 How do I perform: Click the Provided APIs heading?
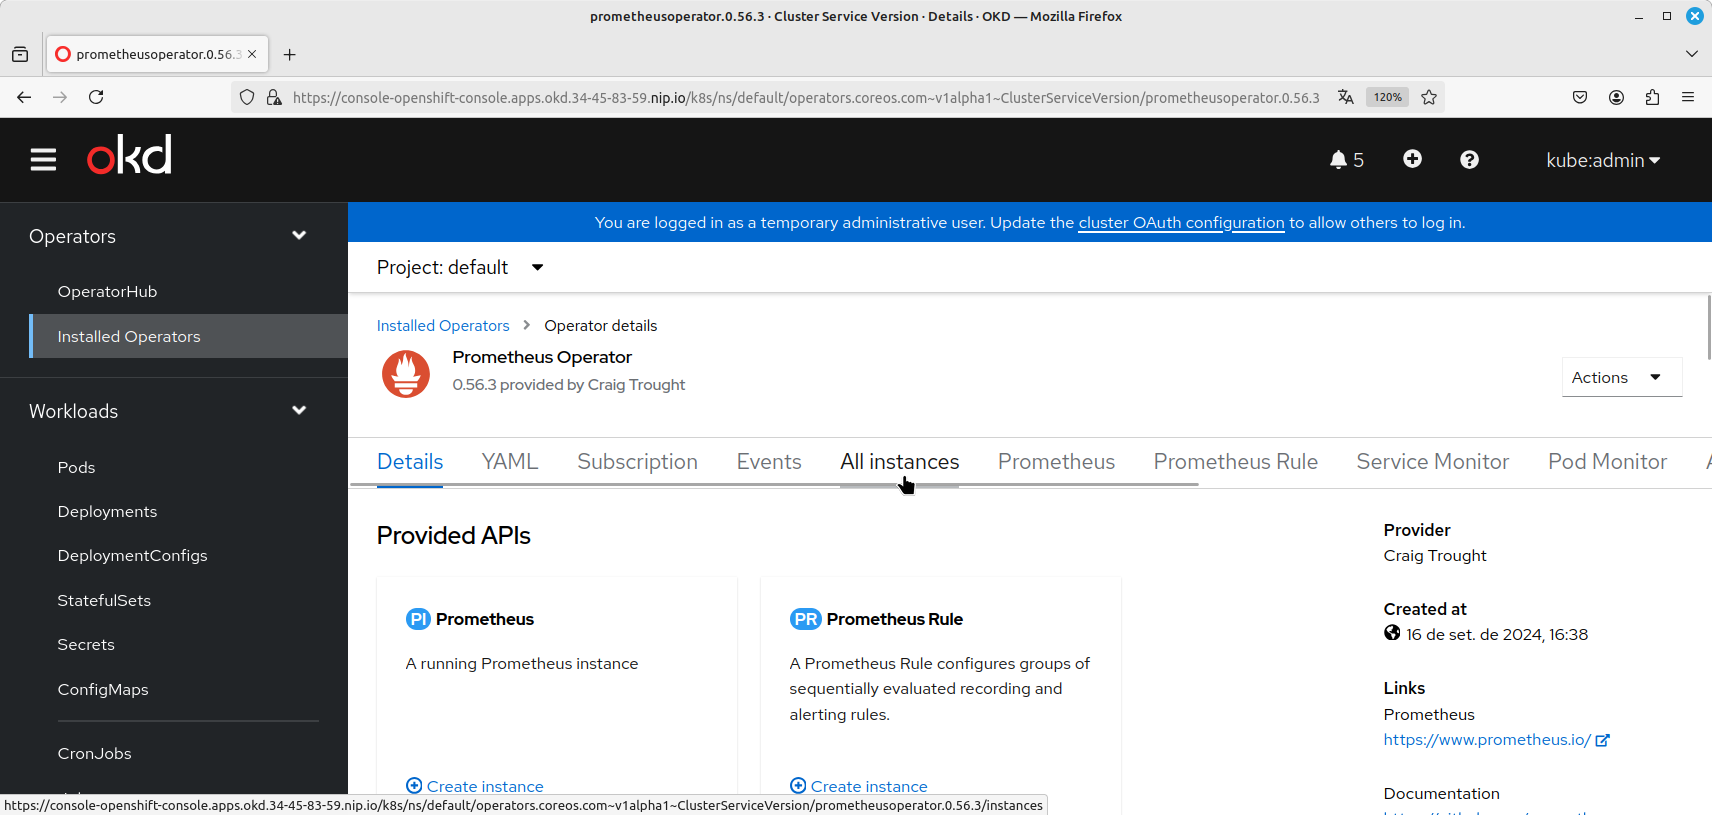[453, 536]
